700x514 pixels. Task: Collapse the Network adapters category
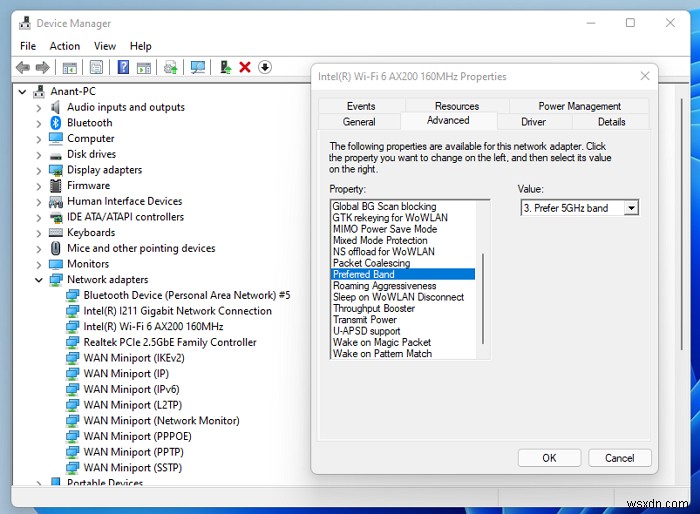39,280
